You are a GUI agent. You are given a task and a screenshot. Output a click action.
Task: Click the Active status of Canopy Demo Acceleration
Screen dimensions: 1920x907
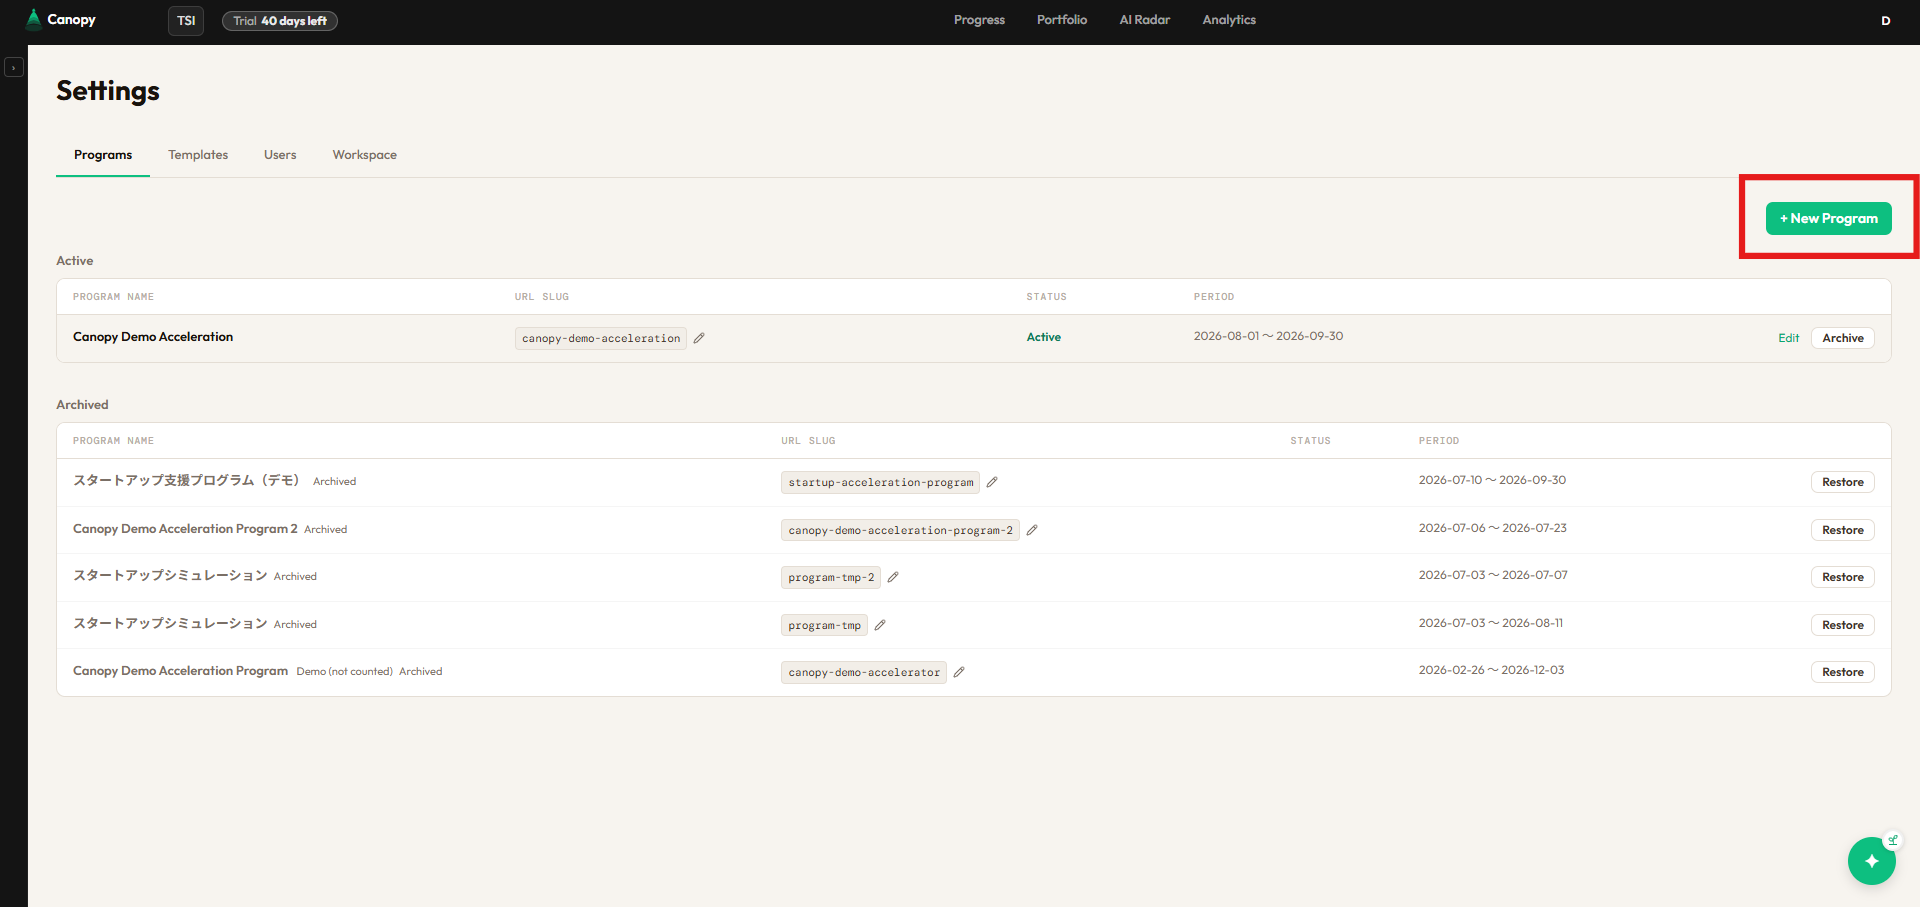point(1044,337)
